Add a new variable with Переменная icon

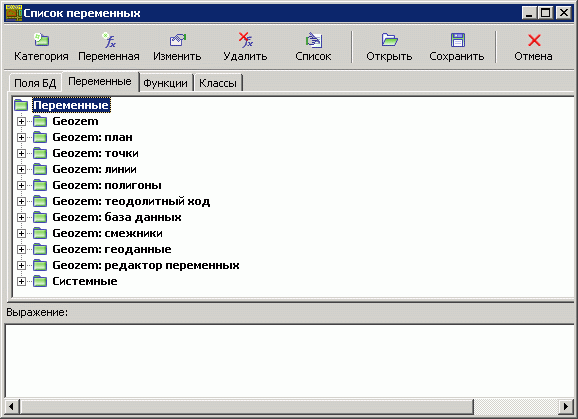109,40
